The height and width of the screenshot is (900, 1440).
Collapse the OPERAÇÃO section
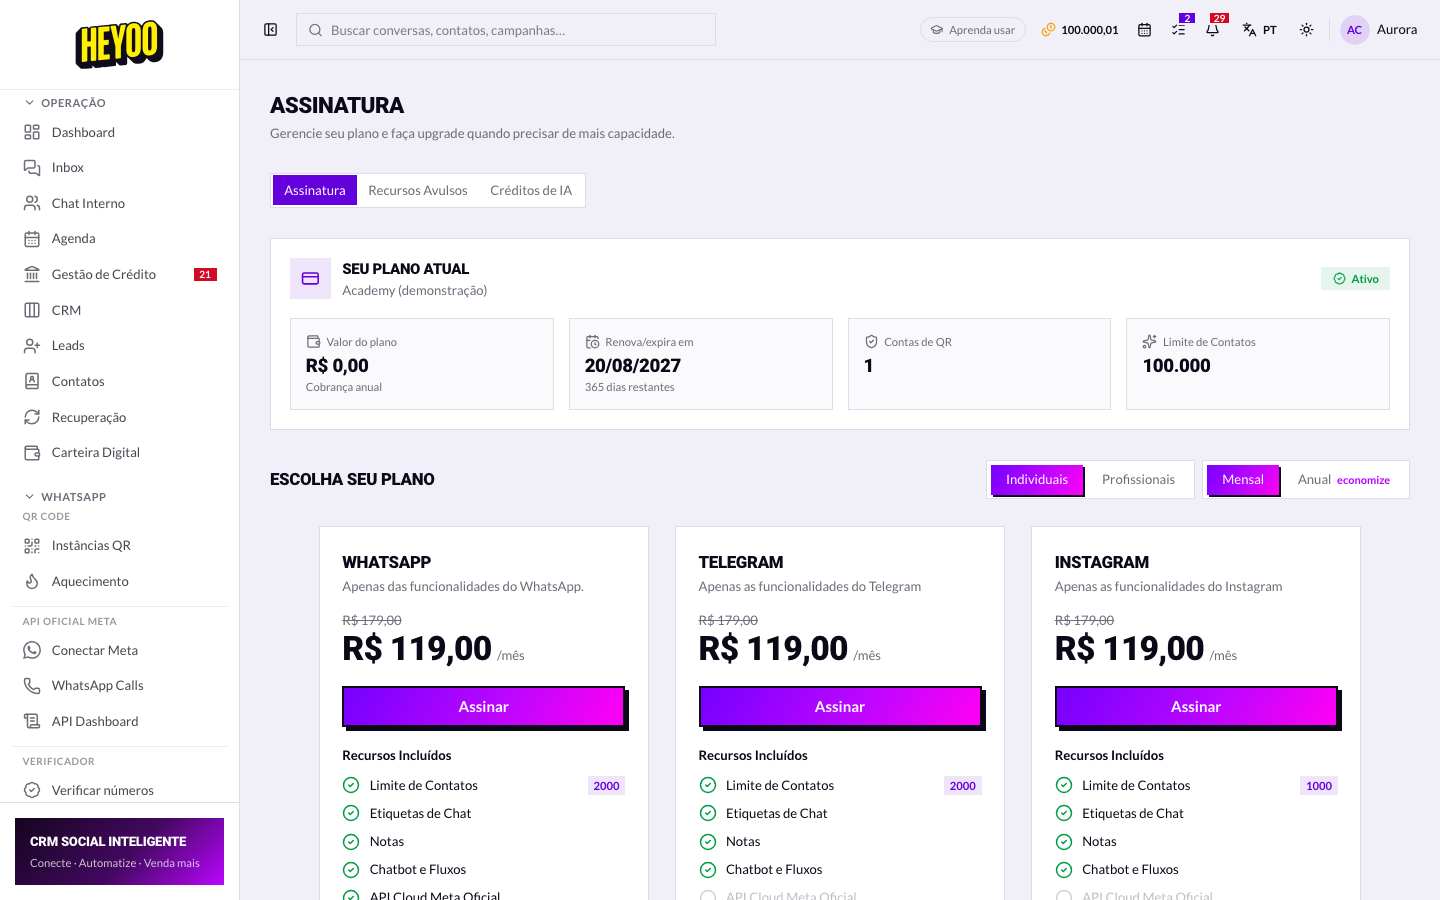[x=65, y=103]
